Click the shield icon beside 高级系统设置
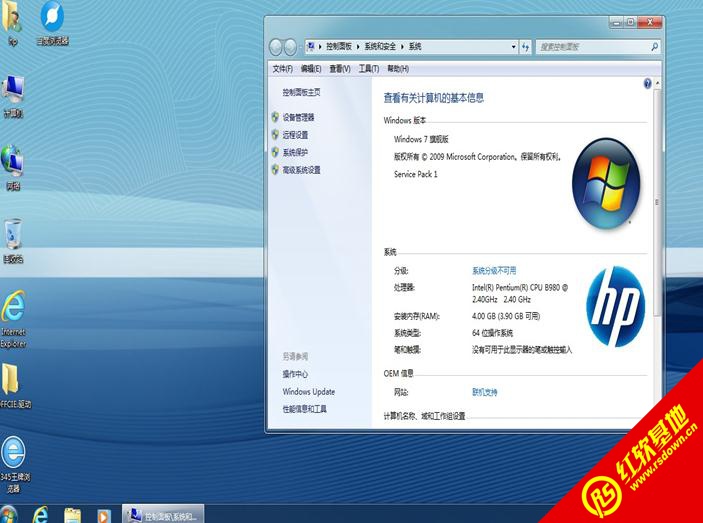 tap(275, 169)
